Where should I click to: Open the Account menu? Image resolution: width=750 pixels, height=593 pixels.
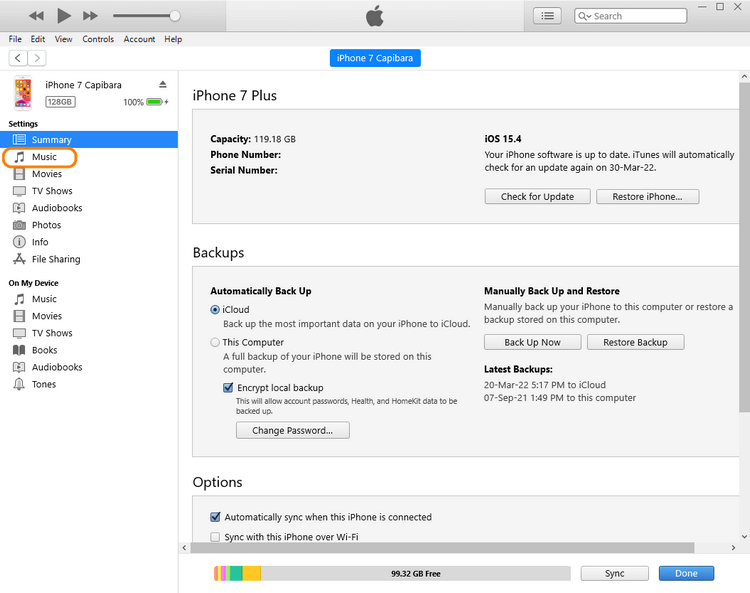click(139, 39)
